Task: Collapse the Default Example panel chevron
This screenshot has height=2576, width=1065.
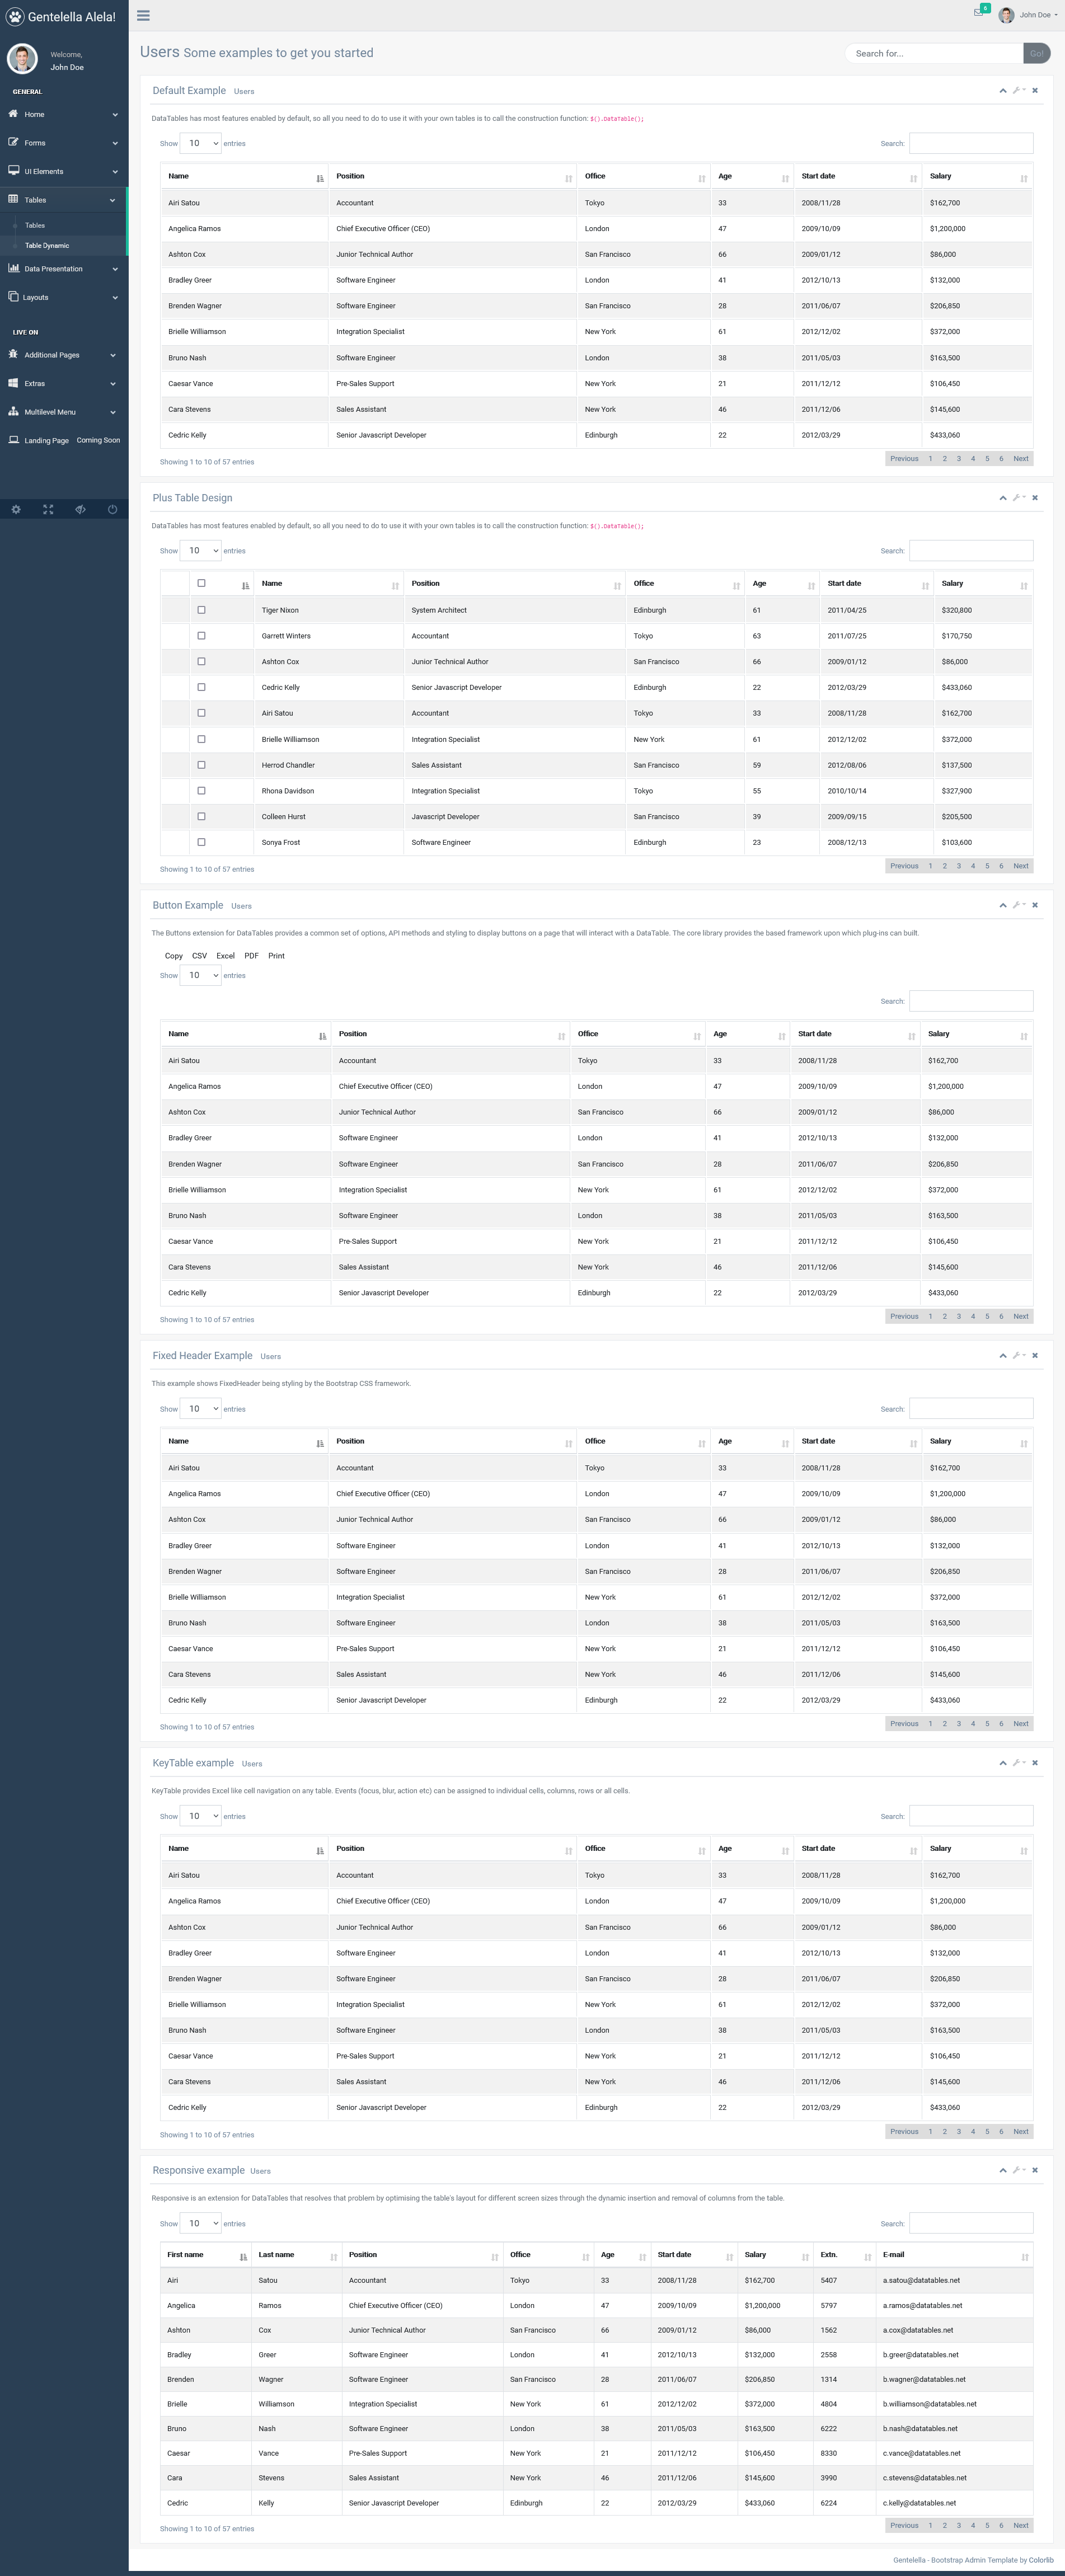Action: point(1003,91)
